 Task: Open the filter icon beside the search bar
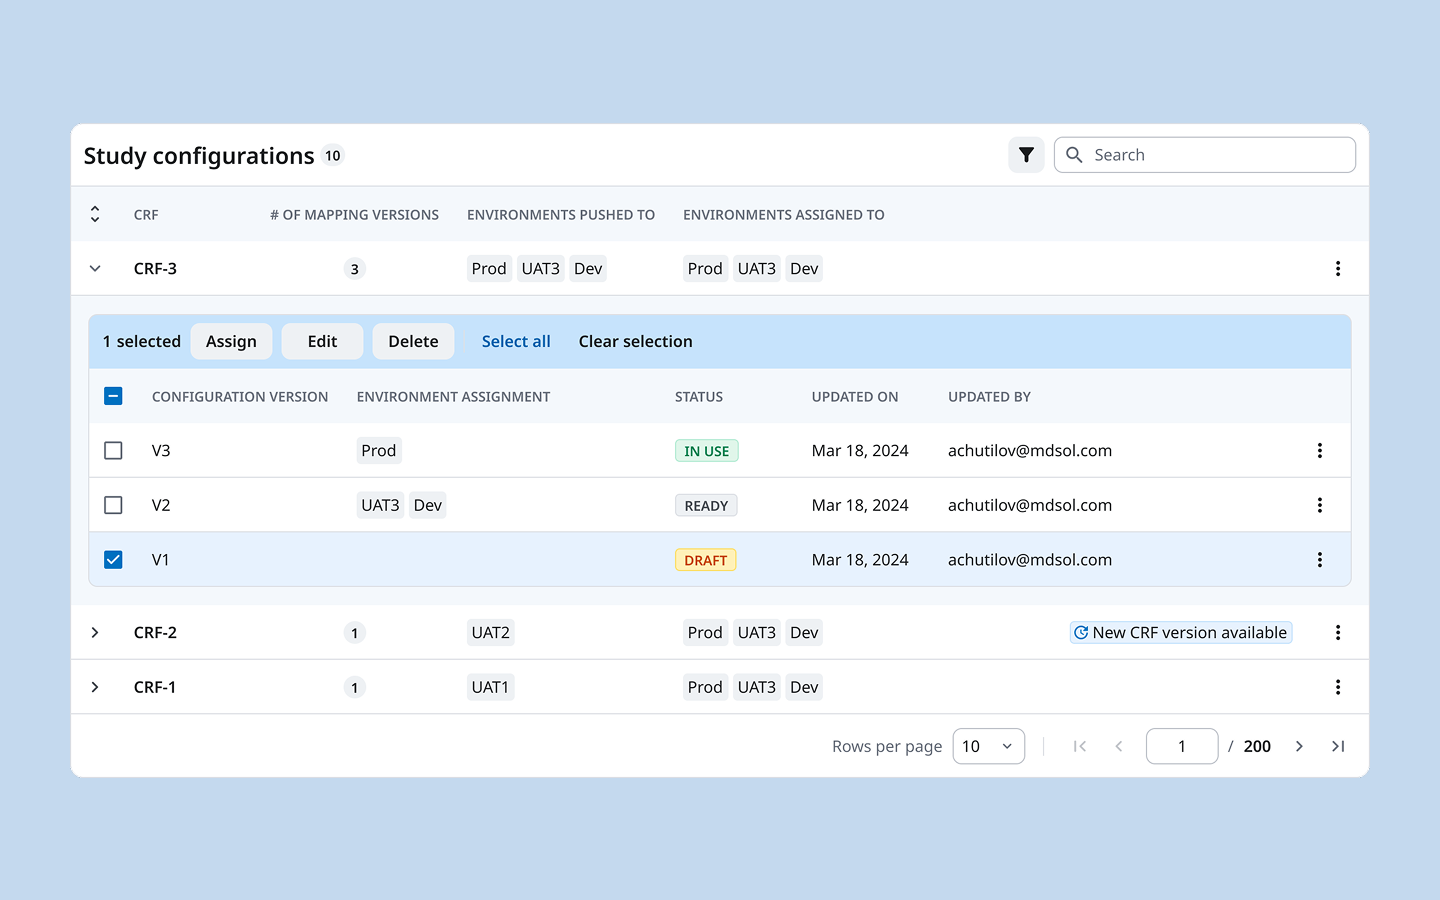[1026, 155]
